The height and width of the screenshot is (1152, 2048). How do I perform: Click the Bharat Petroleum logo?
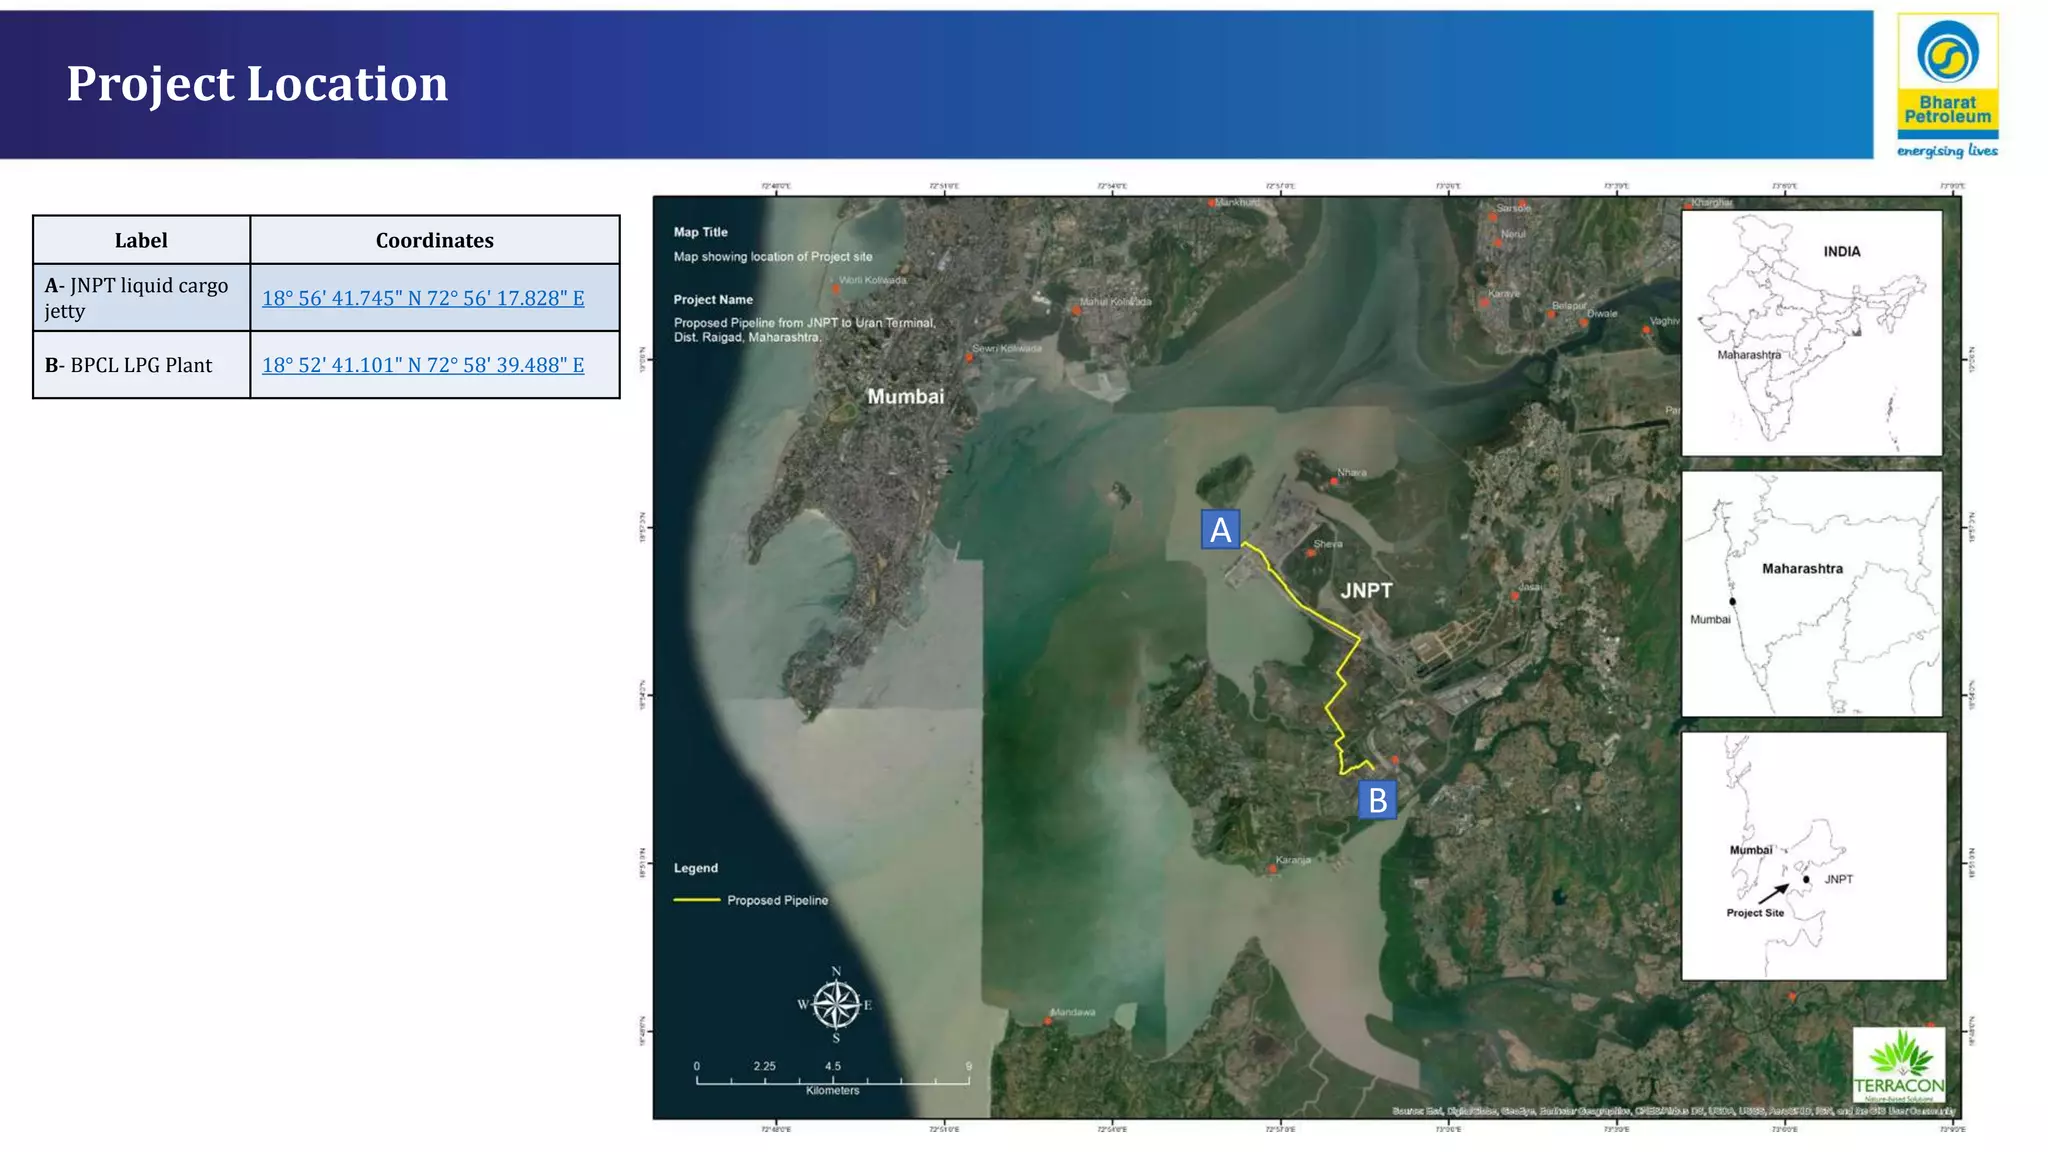coord(1947,85)
